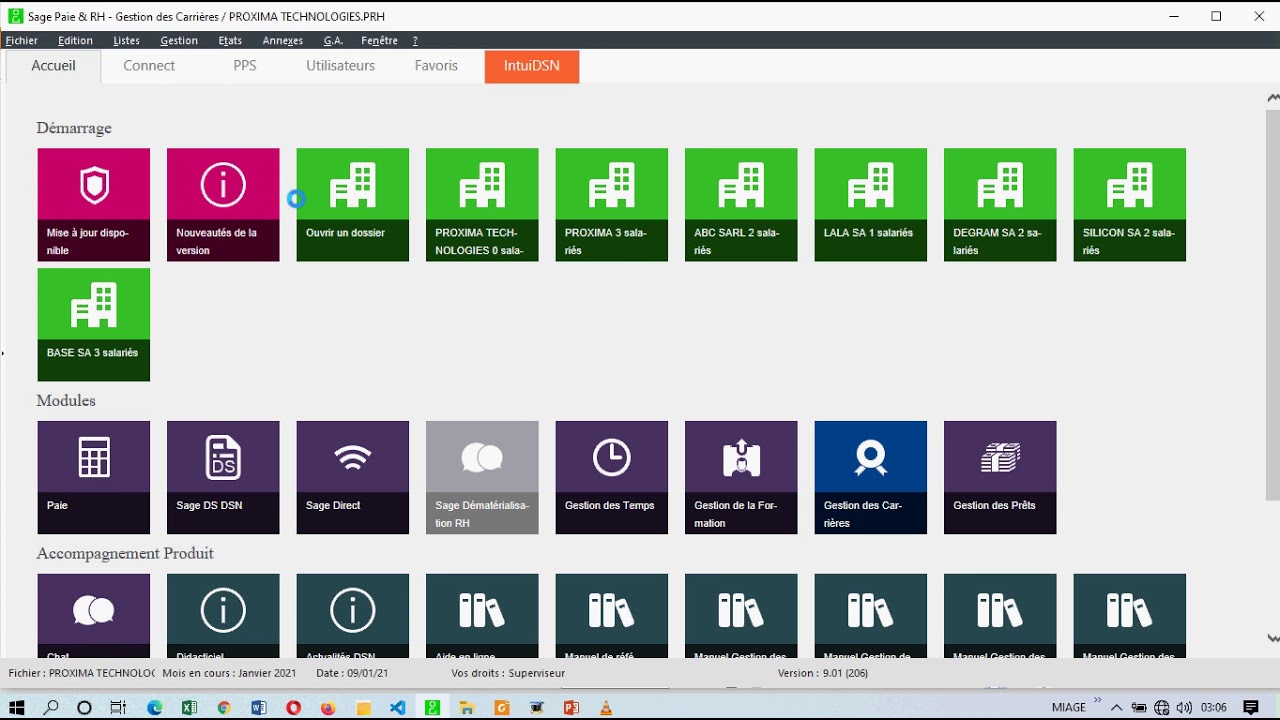1280x720 pixels.
Task: Open the SILICON SA 2 salariés tile
Action: 1130,205
